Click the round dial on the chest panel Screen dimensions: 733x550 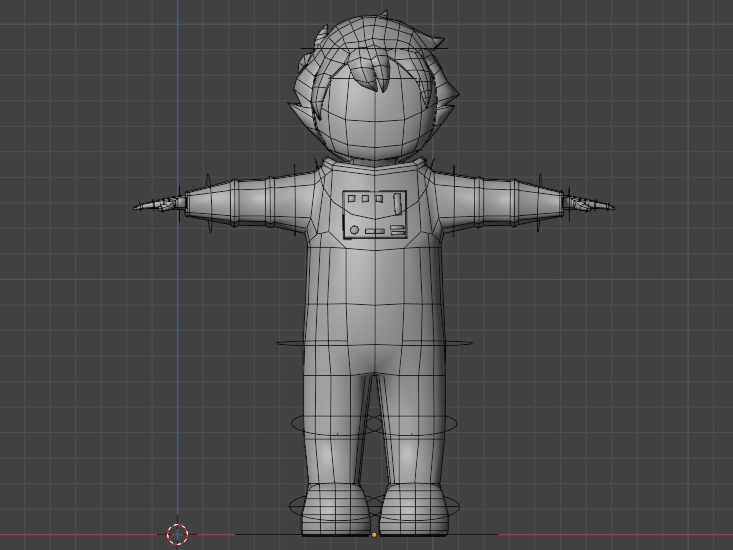coord(354,230)
